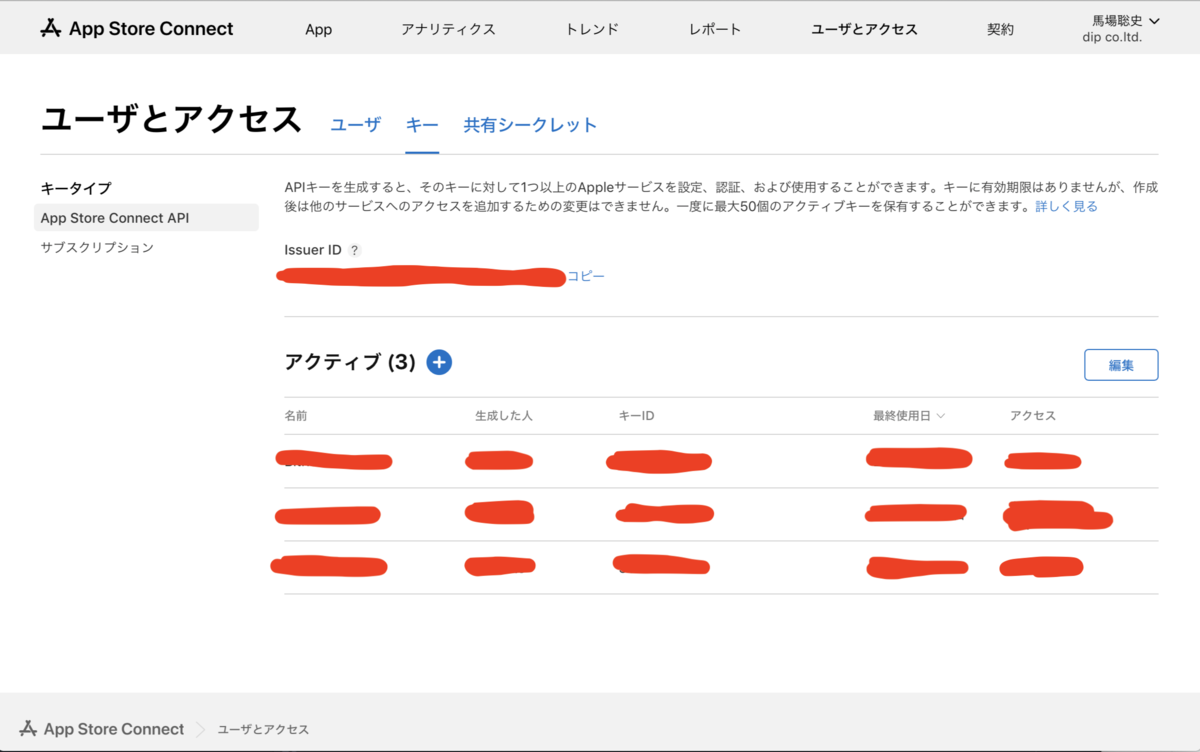Click the 生成した人 column header
Image resolution: width=1200 pixels, height=752 pixels.
504,415
